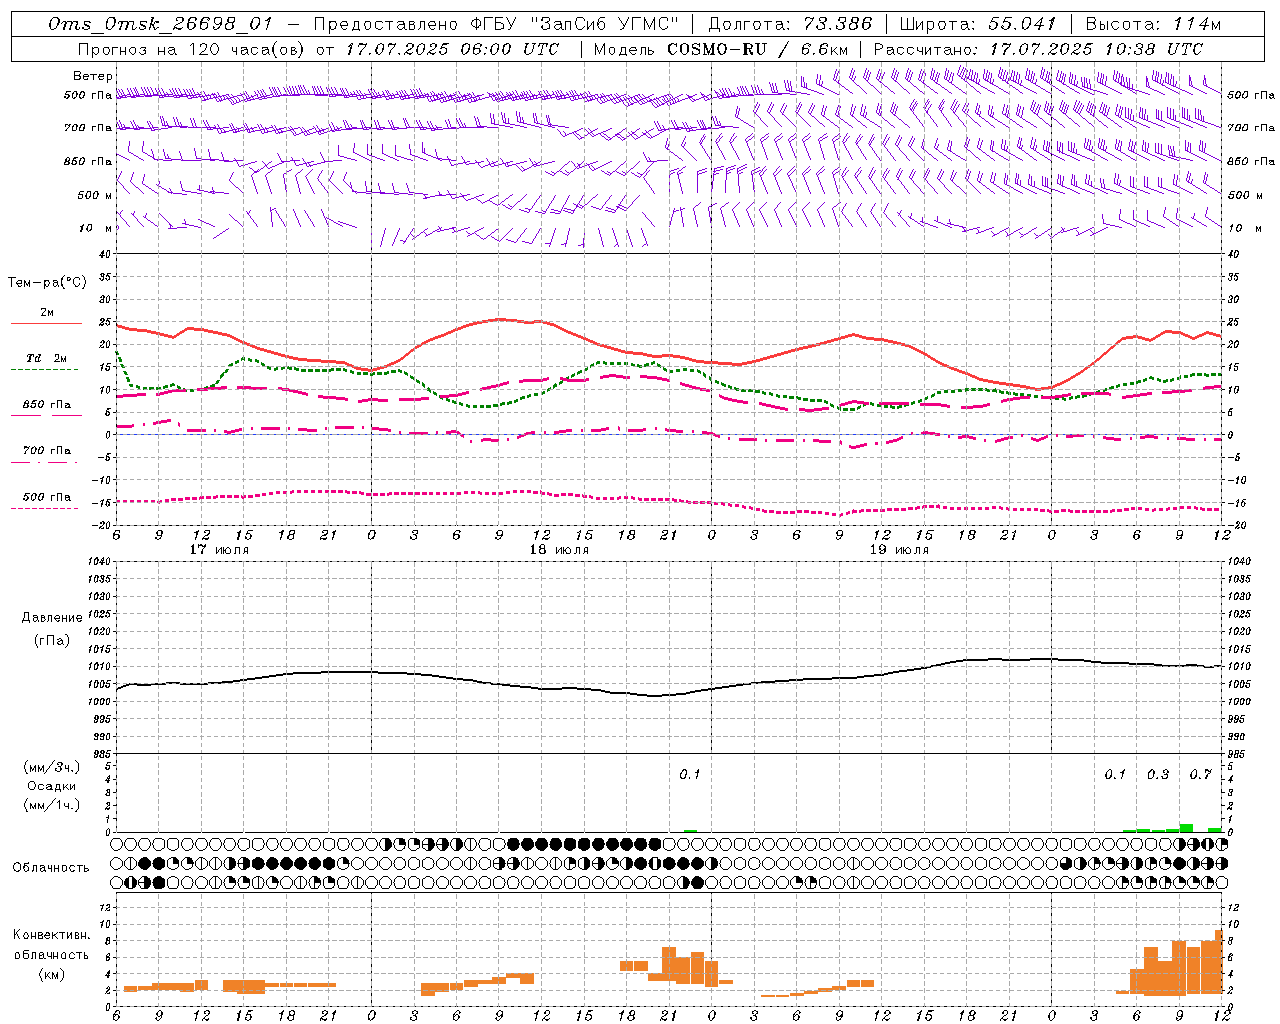This screenshot has width=1280, height=1024.
Task: Click the red 2м temperature legend line
Action: [x=46, y=323]
